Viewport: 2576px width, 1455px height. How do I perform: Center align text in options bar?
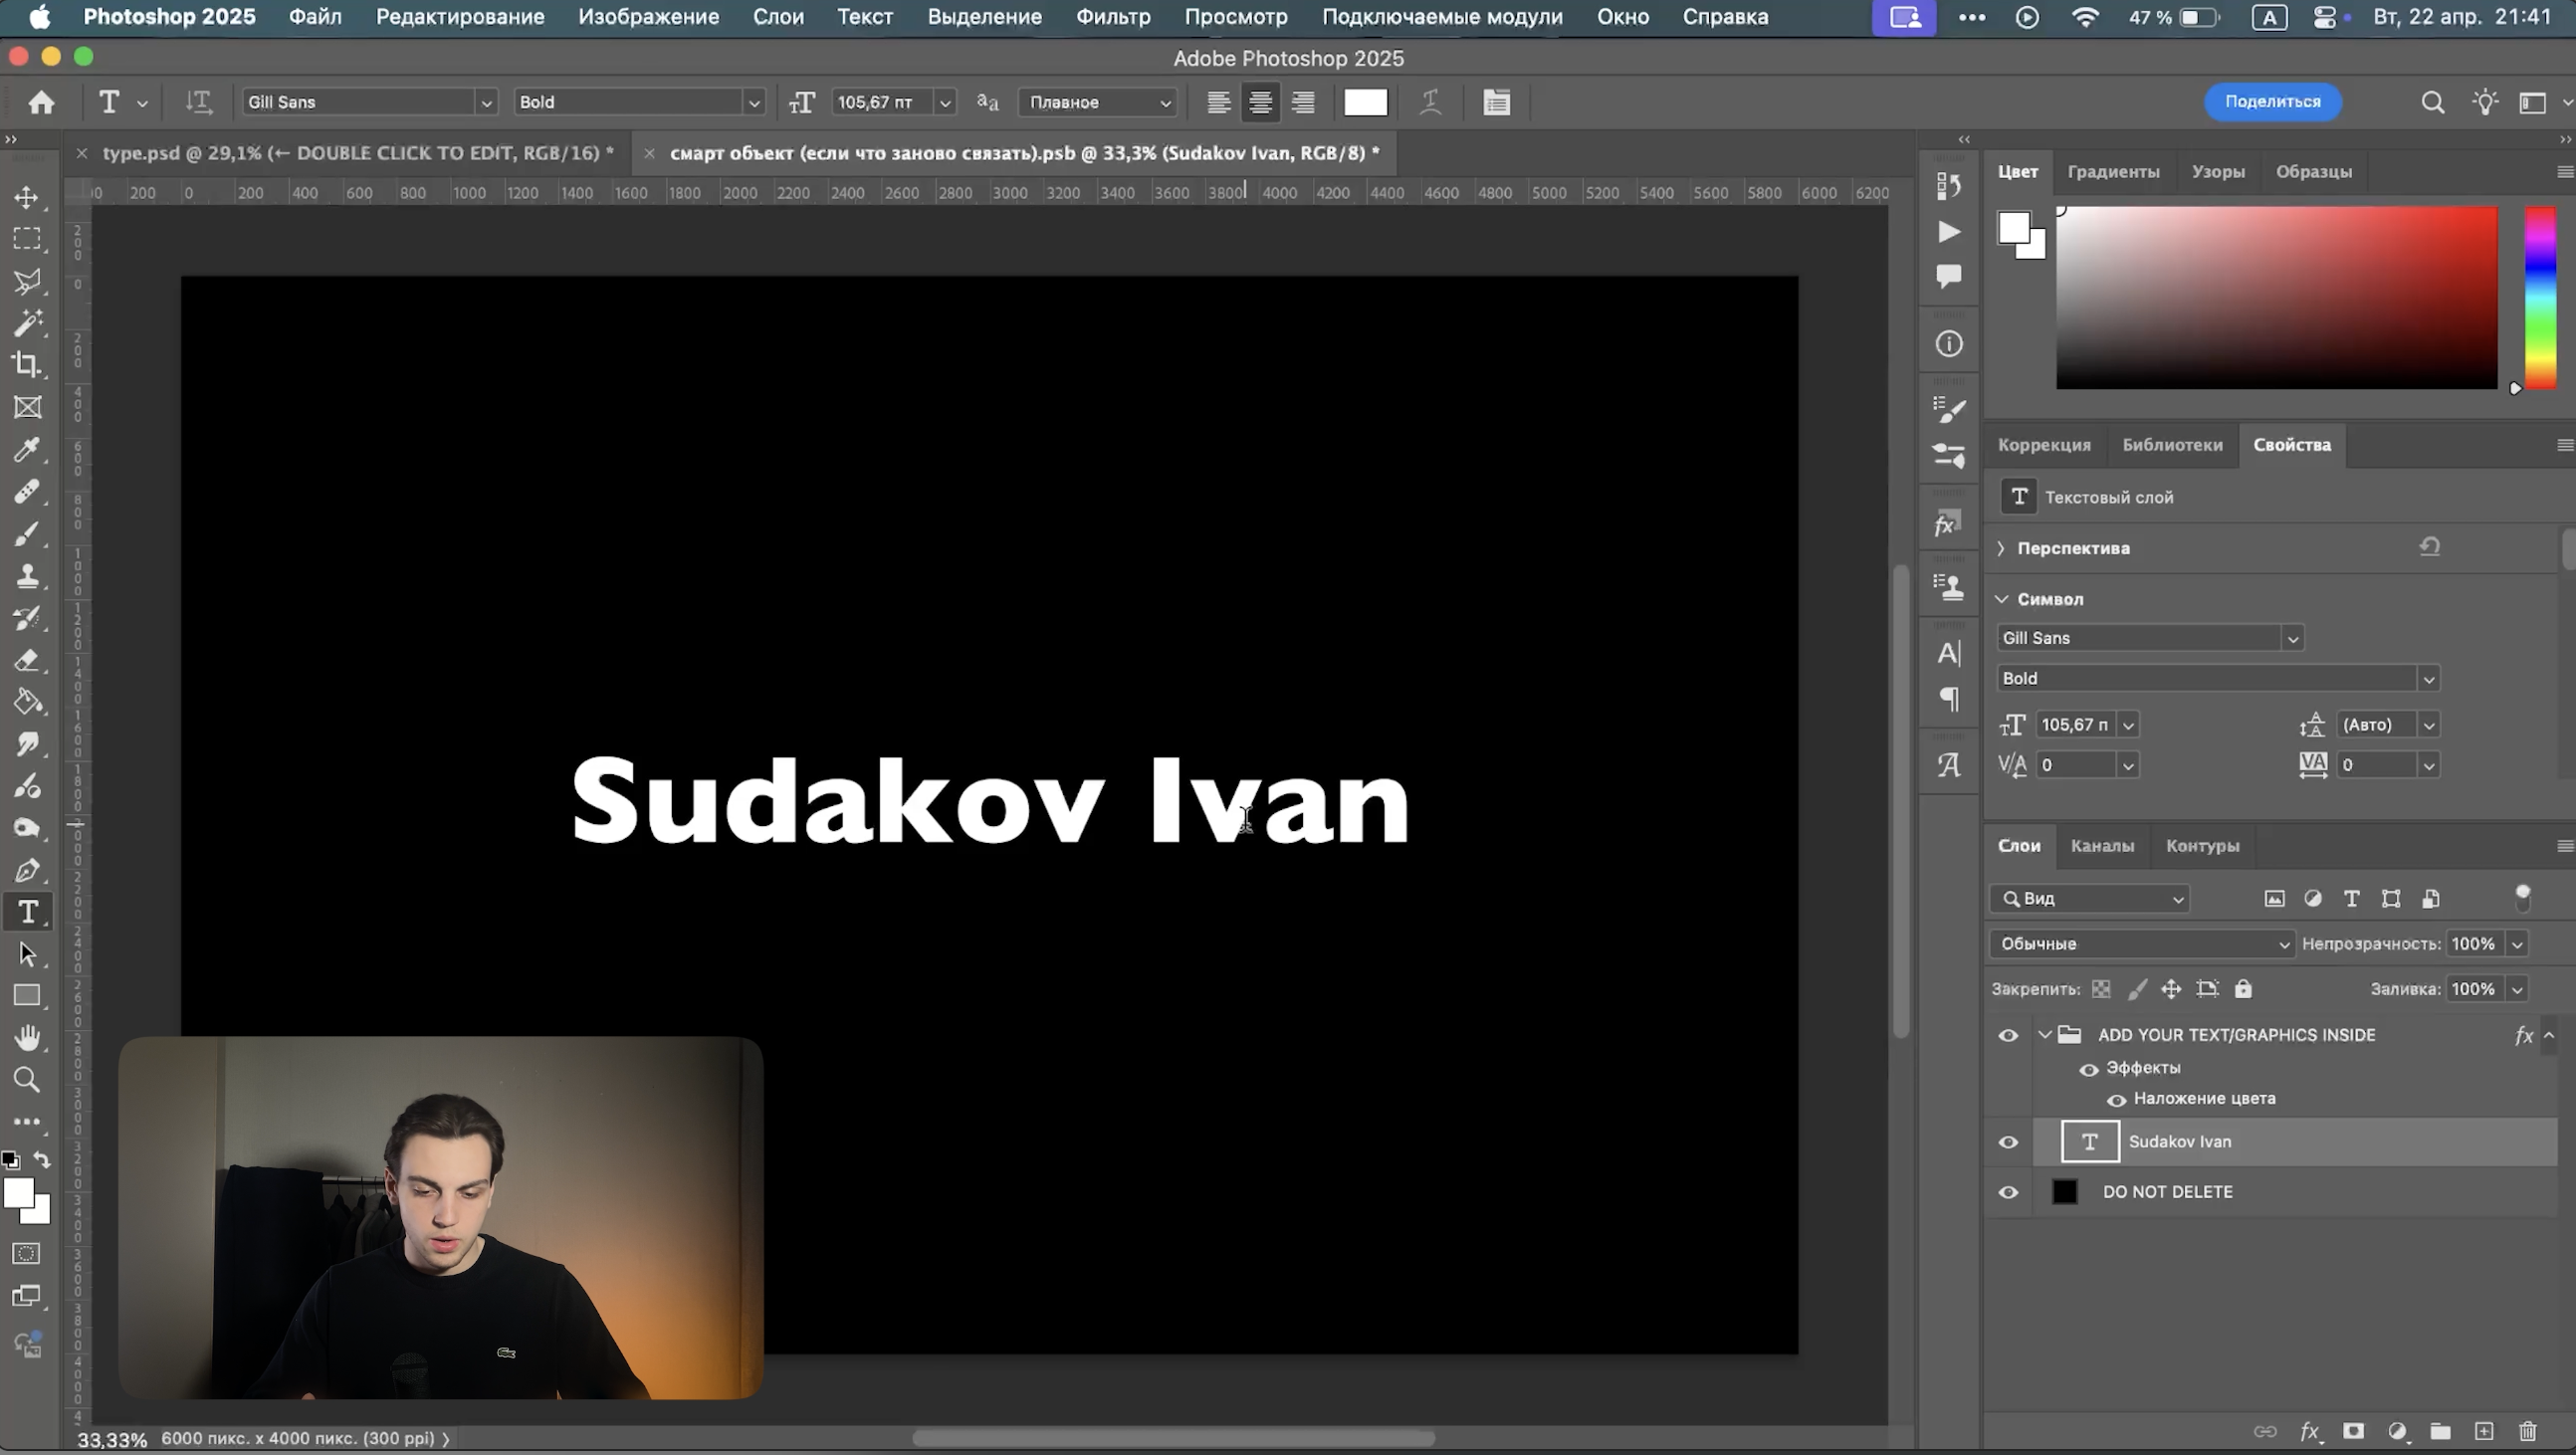1260,102
